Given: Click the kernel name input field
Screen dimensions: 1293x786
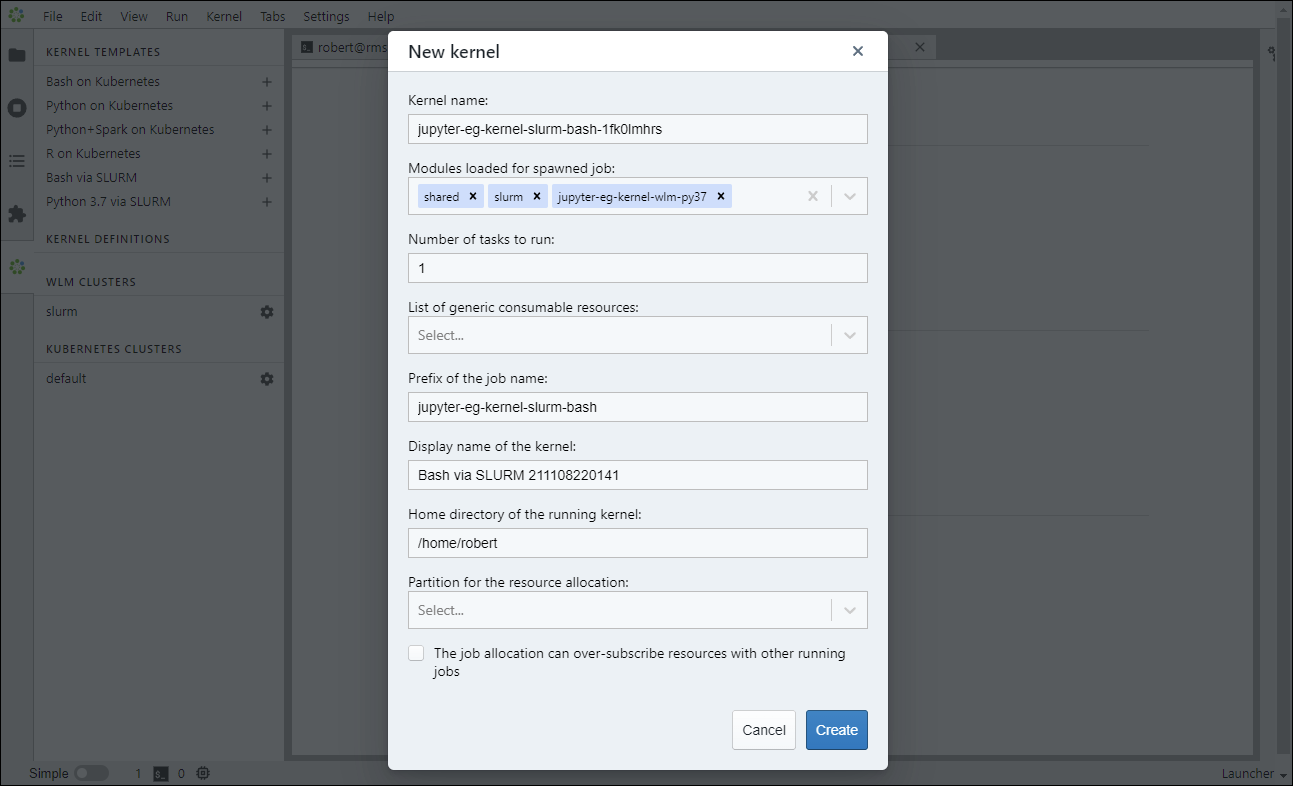Looking at the screenshot, I should (637, 128).
